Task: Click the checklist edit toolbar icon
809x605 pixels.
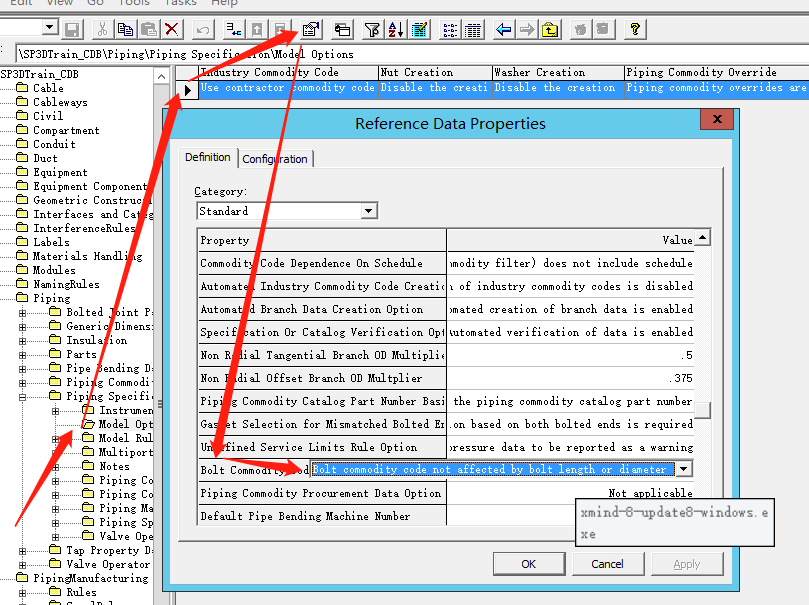Action: (x=419, y=29)
